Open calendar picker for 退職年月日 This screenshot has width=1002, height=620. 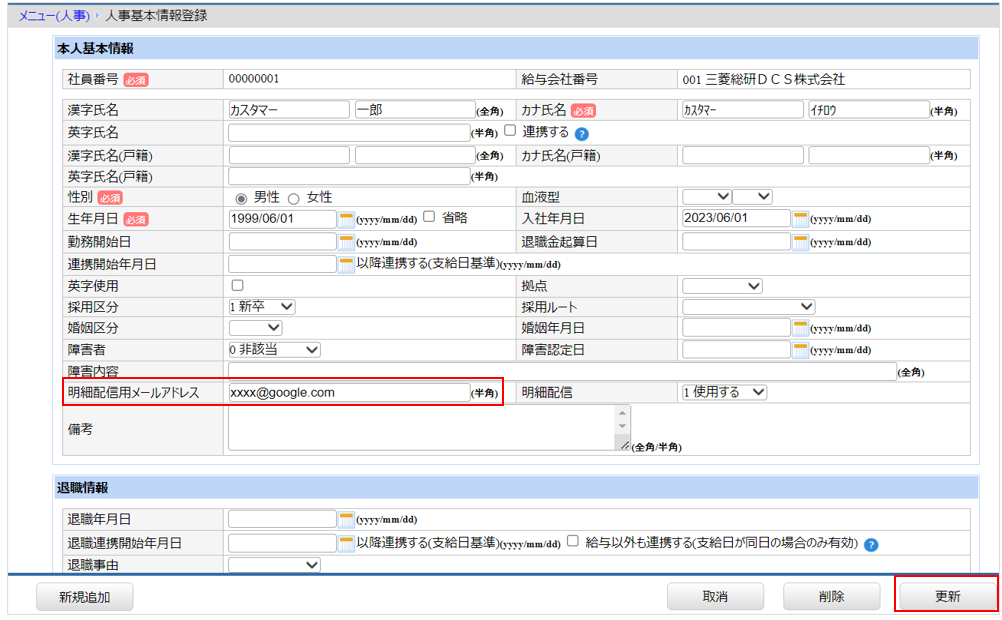click(346, 519)
